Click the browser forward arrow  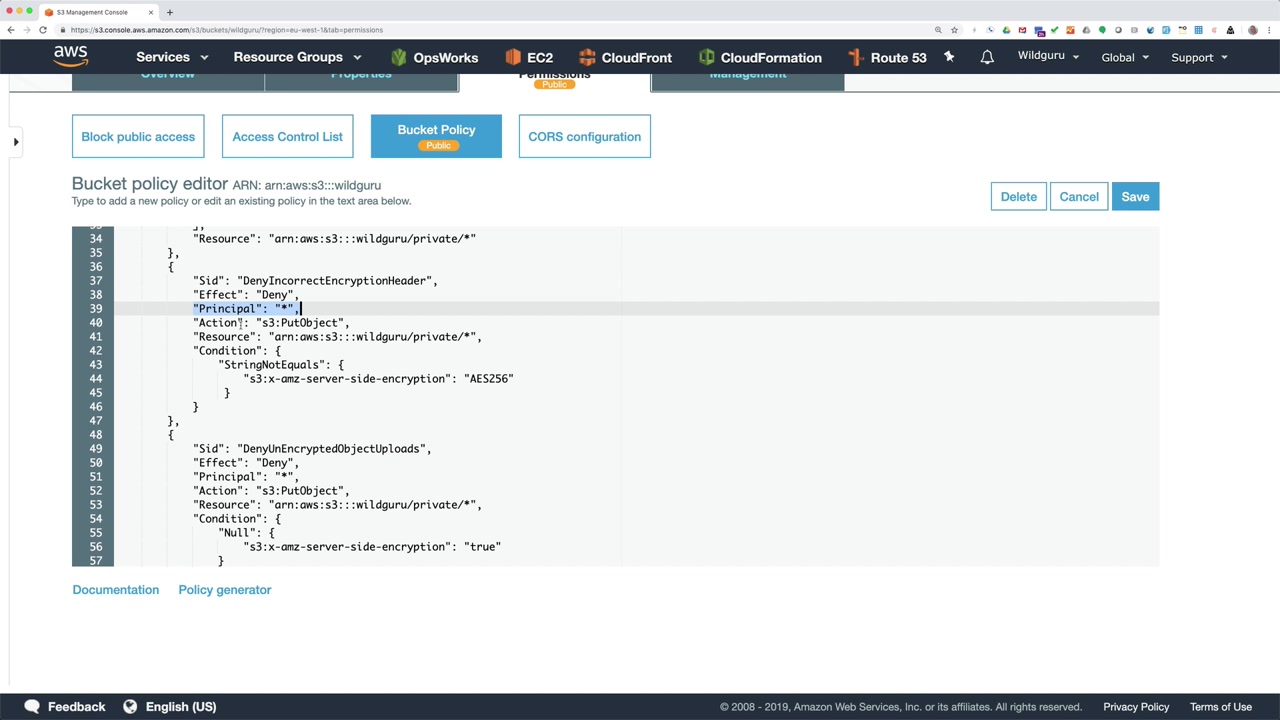pos(27,30)
